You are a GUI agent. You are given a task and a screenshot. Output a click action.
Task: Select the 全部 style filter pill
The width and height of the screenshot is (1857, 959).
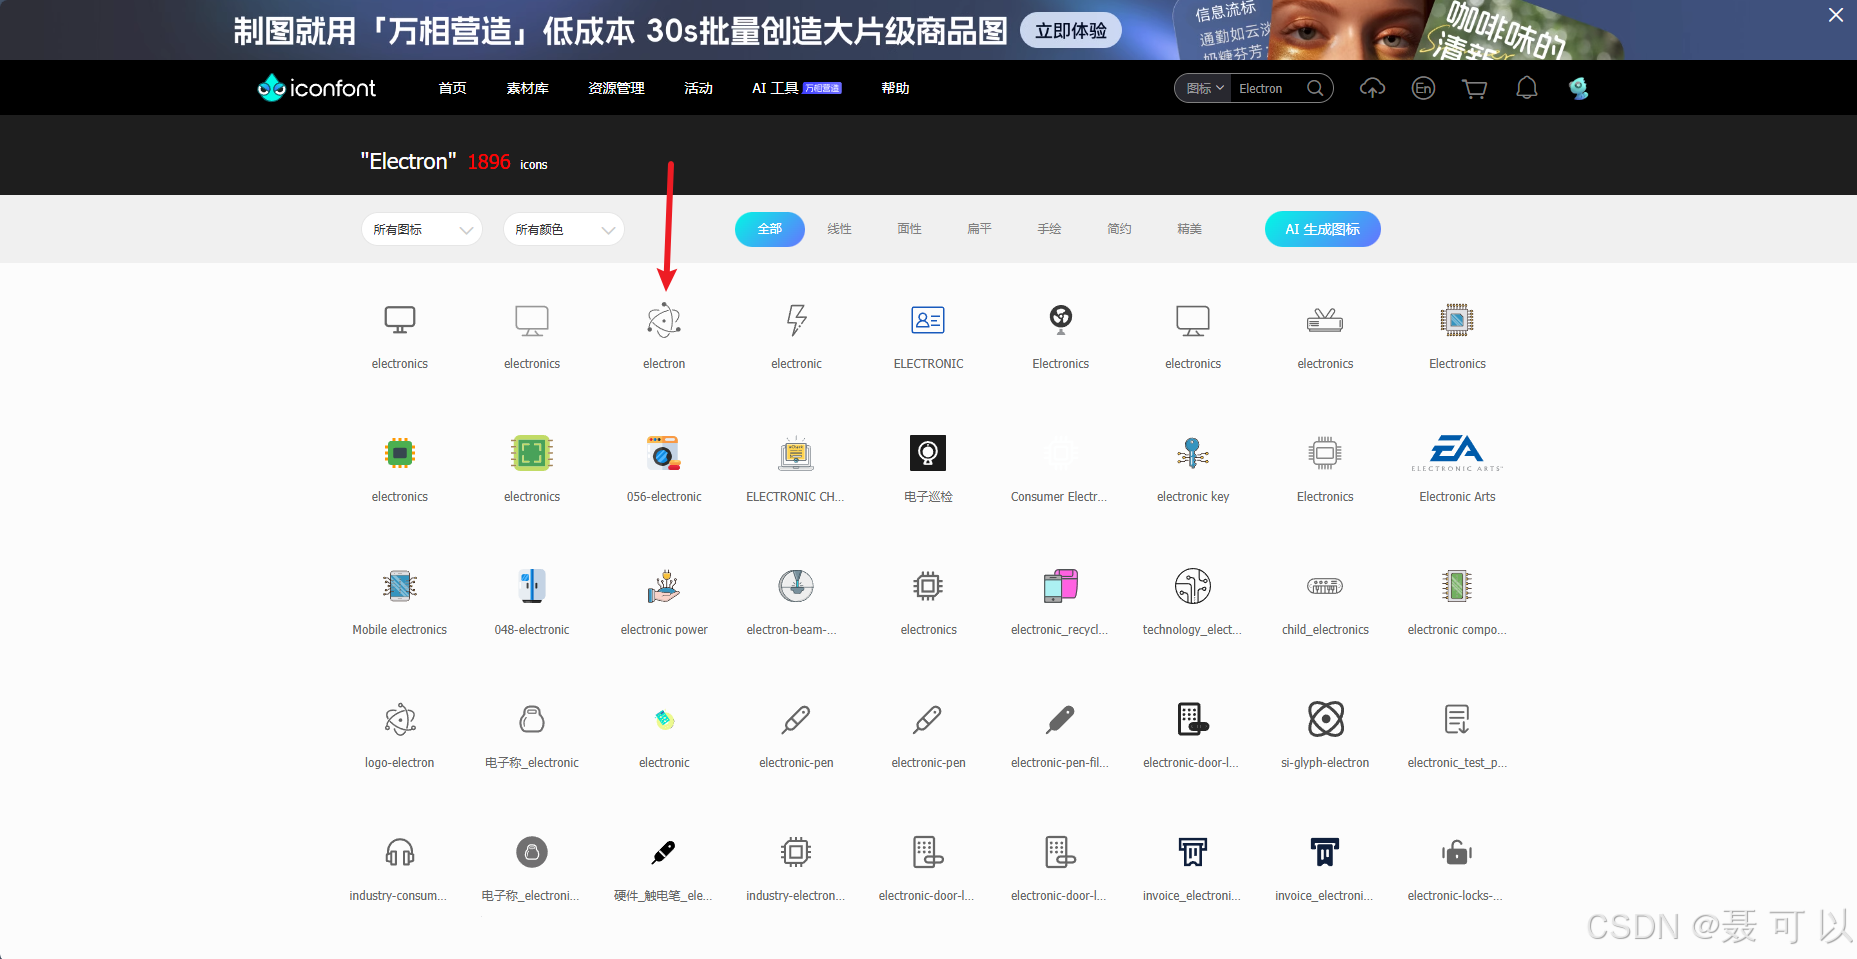[769, 229]
